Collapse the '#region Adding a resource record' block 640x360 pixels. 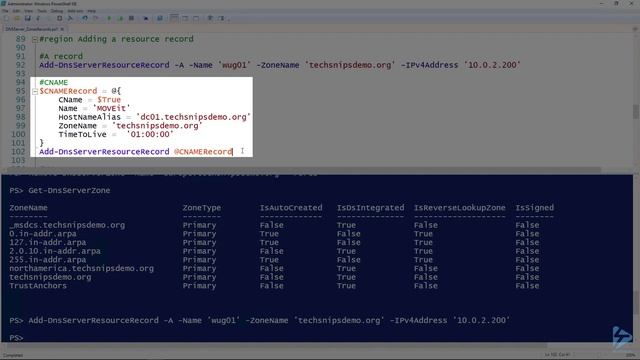(35, 39)
